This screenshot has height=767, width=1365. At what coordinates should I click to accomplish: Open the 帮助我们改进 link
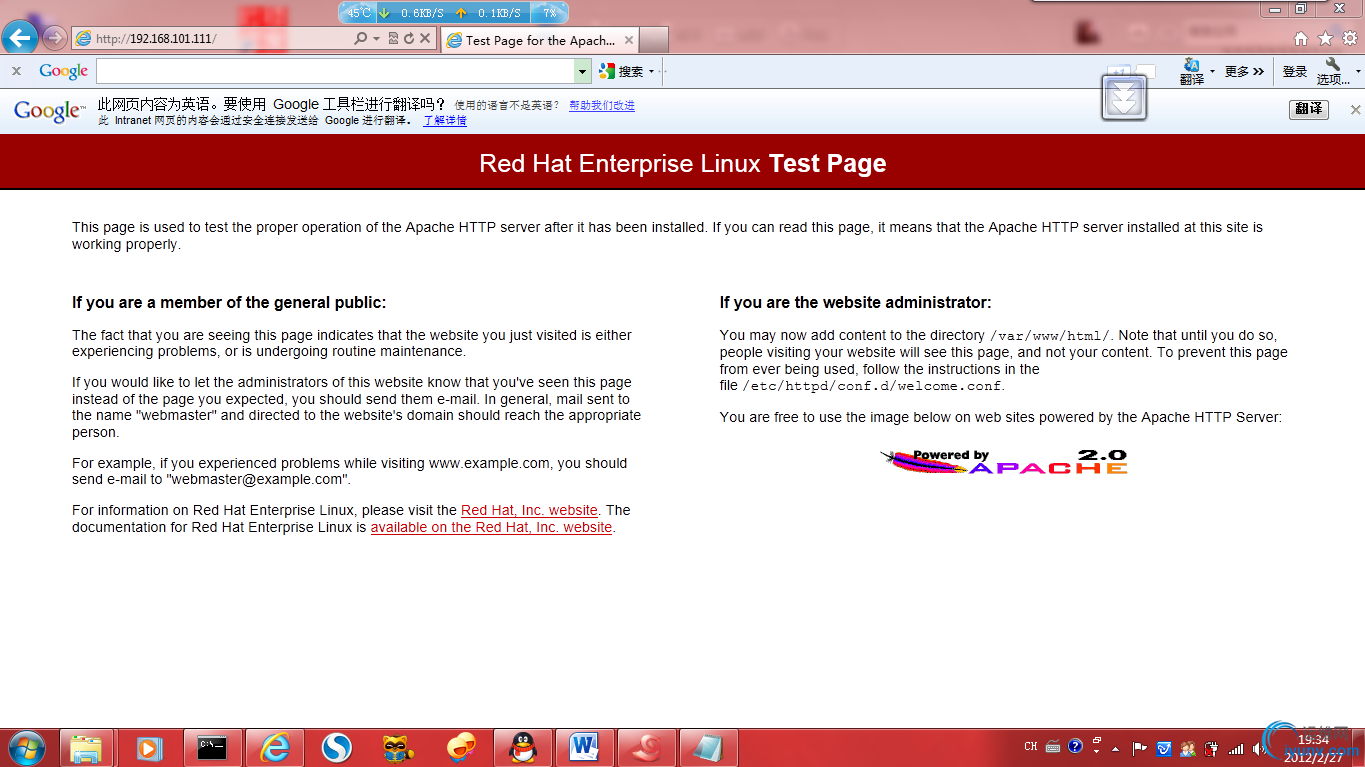(602, 105)
